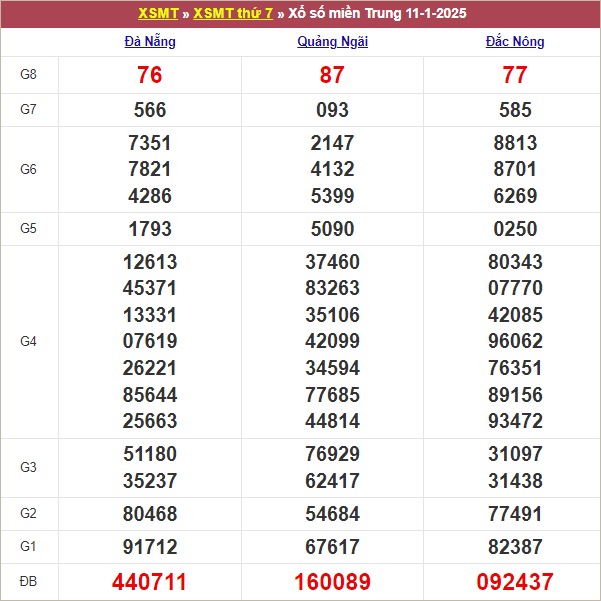Open the Đắc Nông province link
Screen dimensions: 601x601
coord(515,42)
